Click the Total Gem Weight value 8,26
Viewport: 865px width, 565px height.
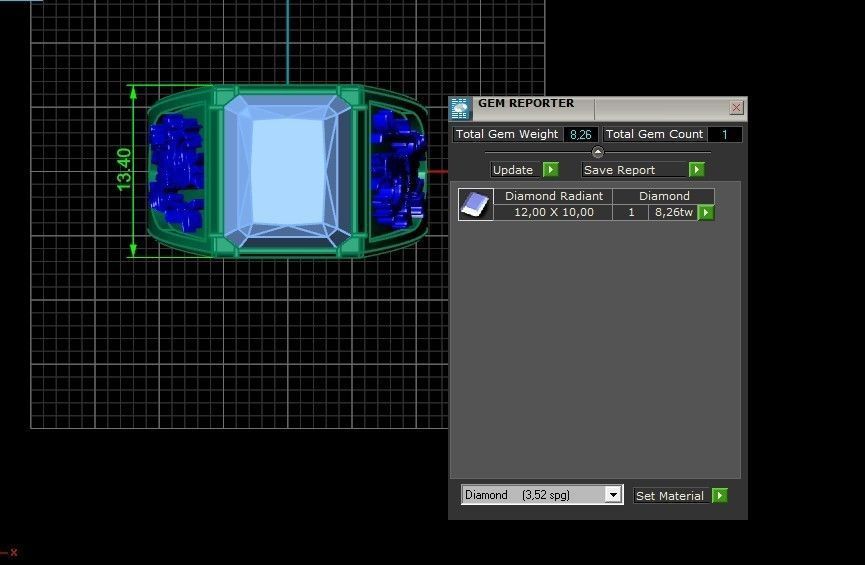point(581,135)
